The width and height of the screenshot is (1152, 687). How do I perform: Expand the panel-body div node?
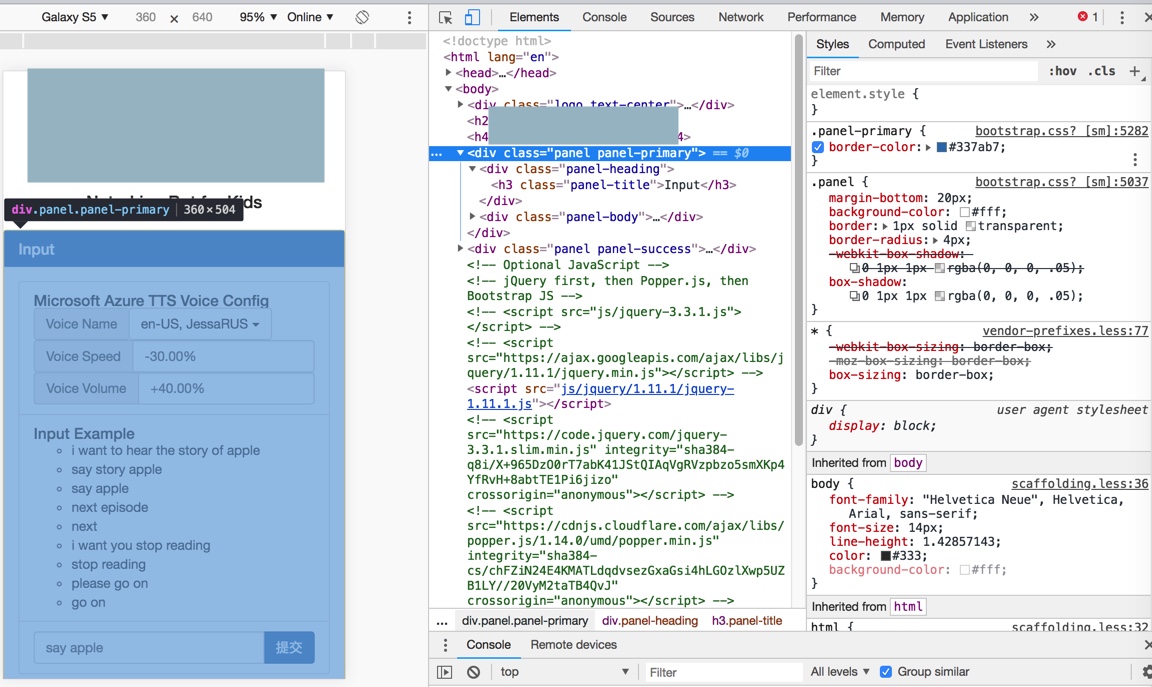(x=472, y=217)
